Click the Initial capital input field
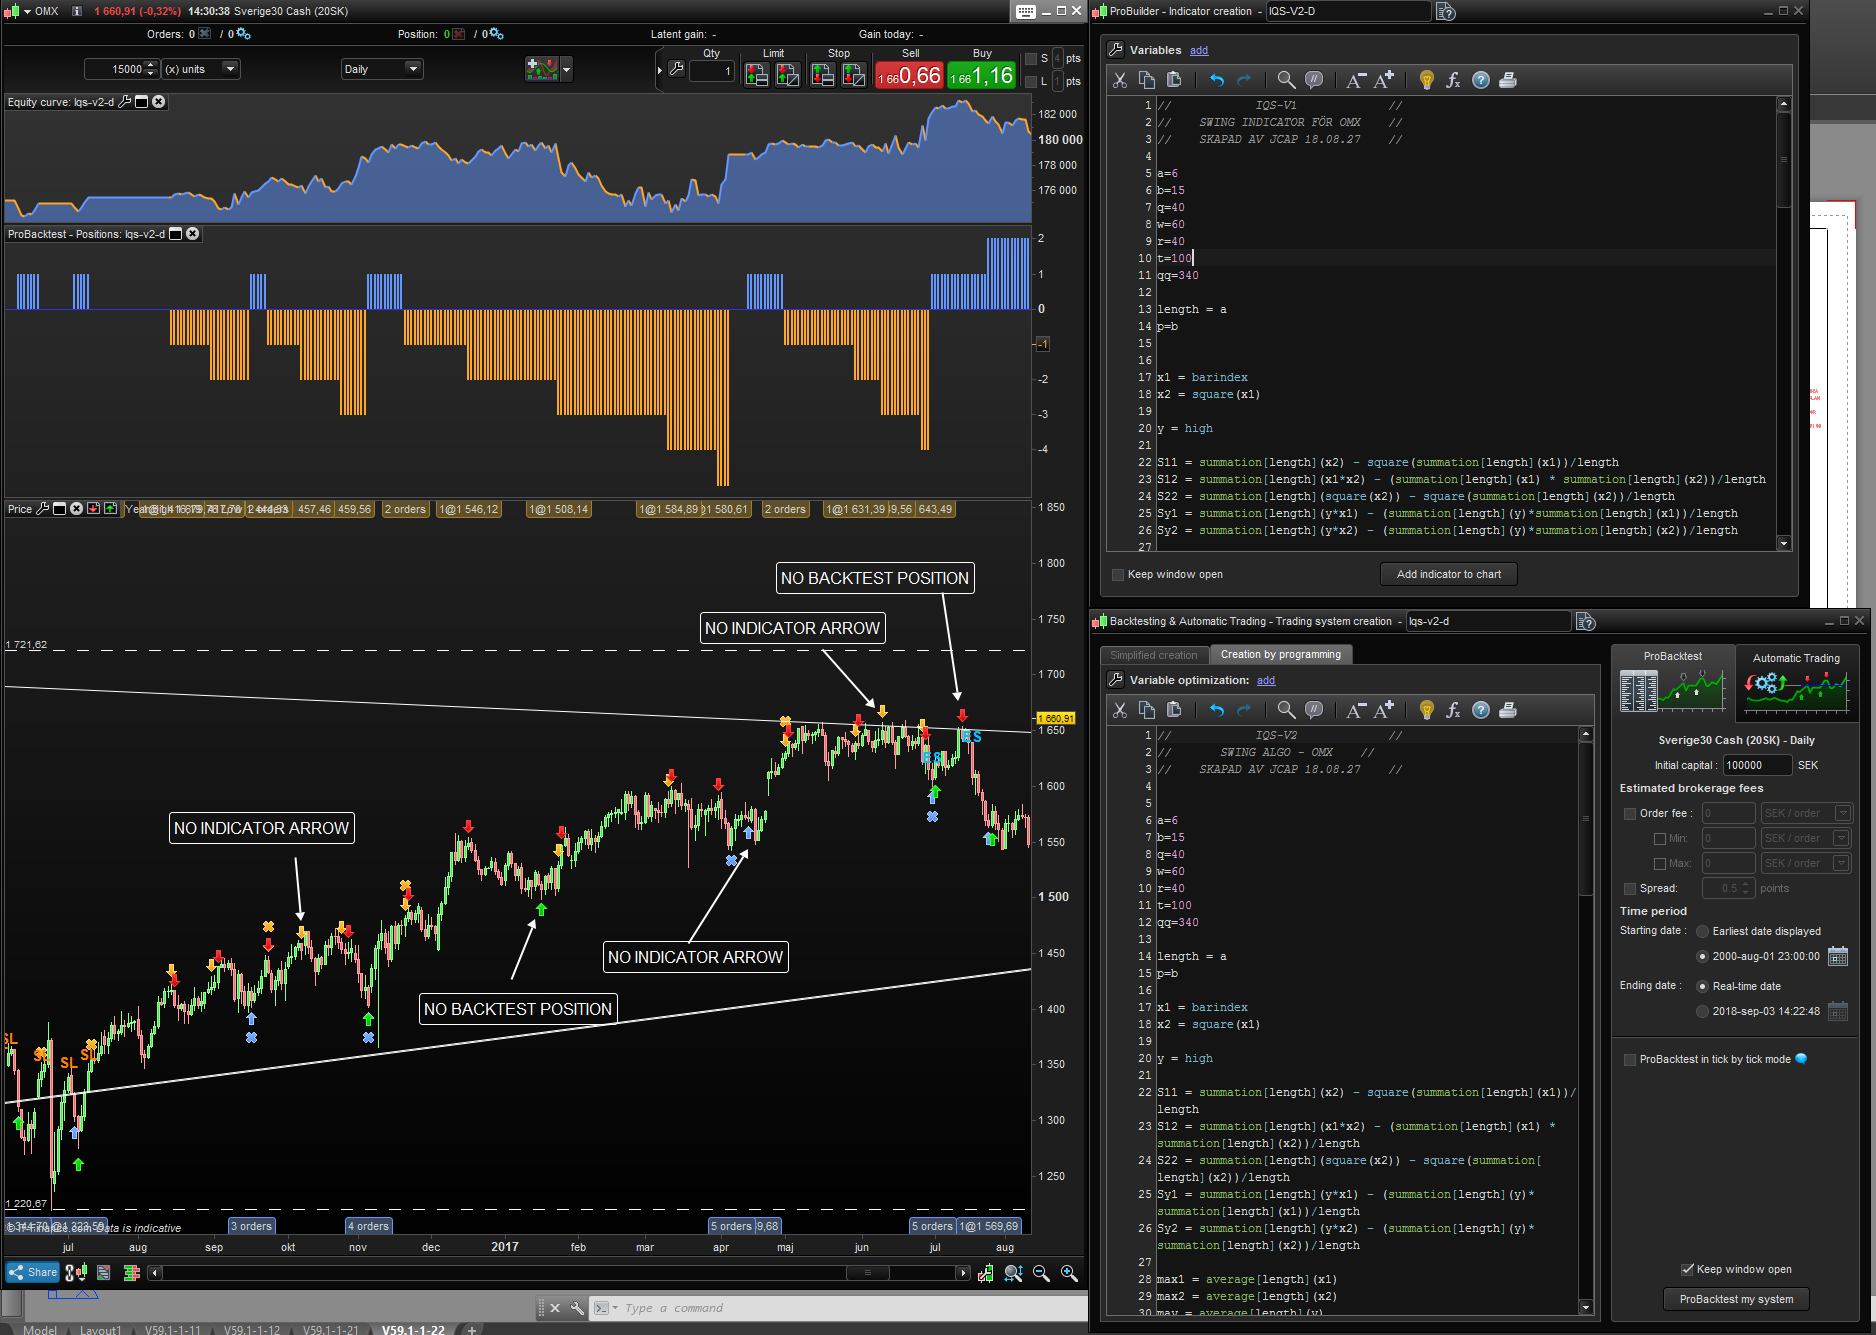 point(1757,766)
